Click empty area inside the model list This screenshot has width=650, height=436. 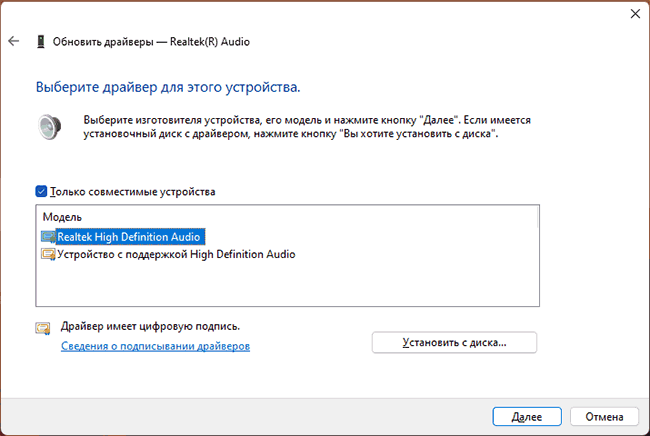[x=286, y=284]
